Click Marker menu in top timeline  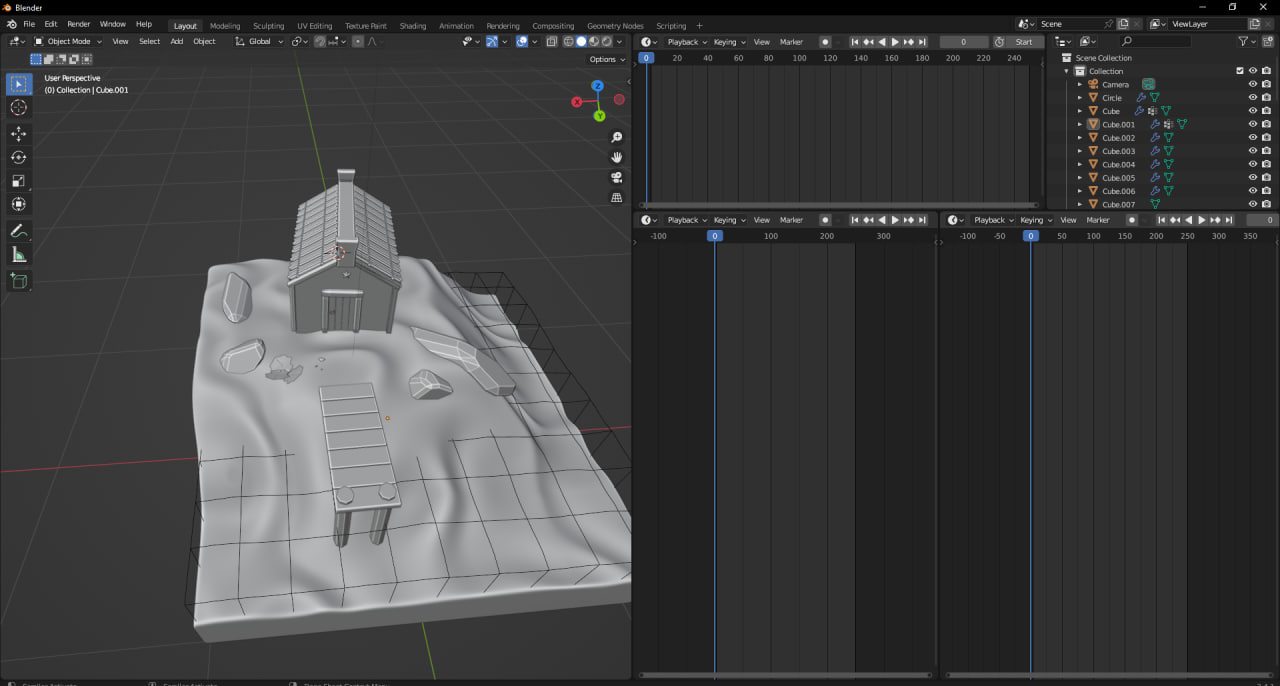point(791,41)
